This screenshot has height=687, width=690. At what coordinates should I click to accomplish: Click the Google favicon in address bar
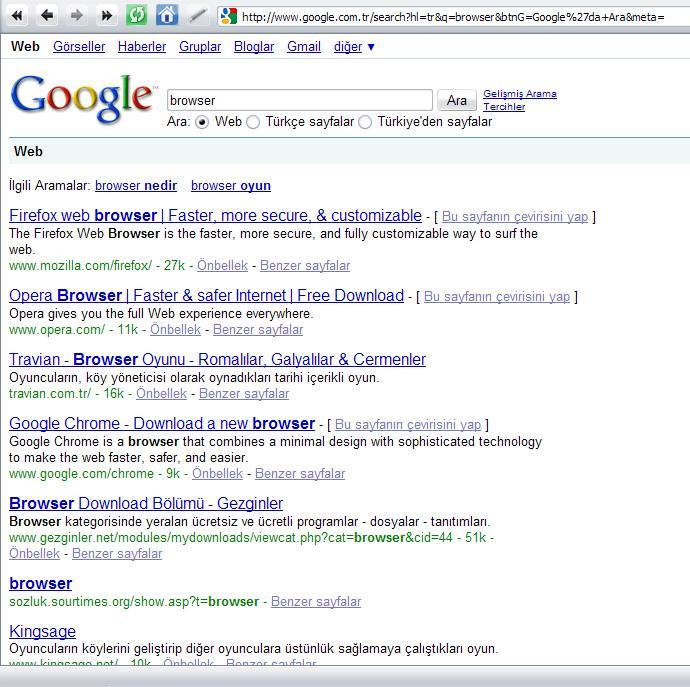[228, 17]
